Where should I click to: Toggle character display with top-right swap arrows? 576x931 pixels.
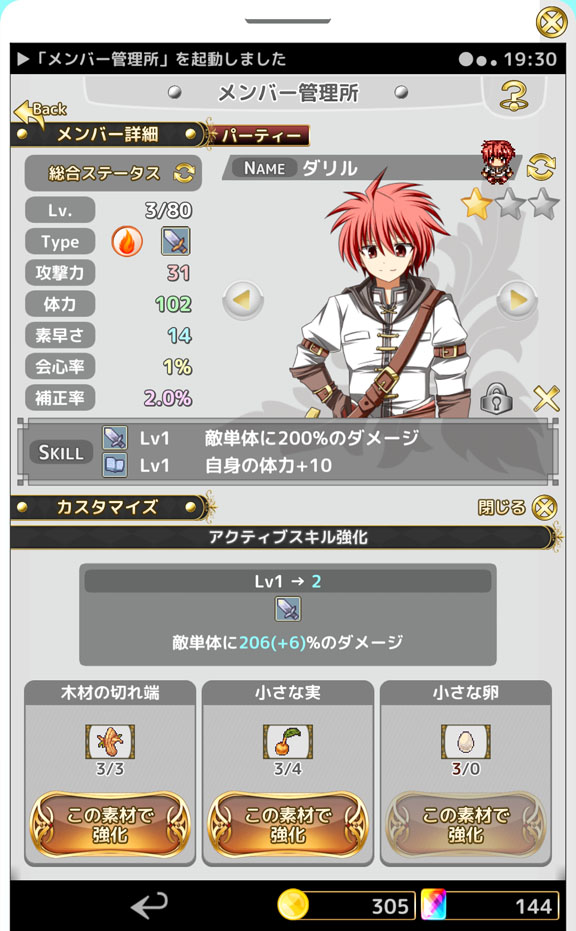coord(541,167)
